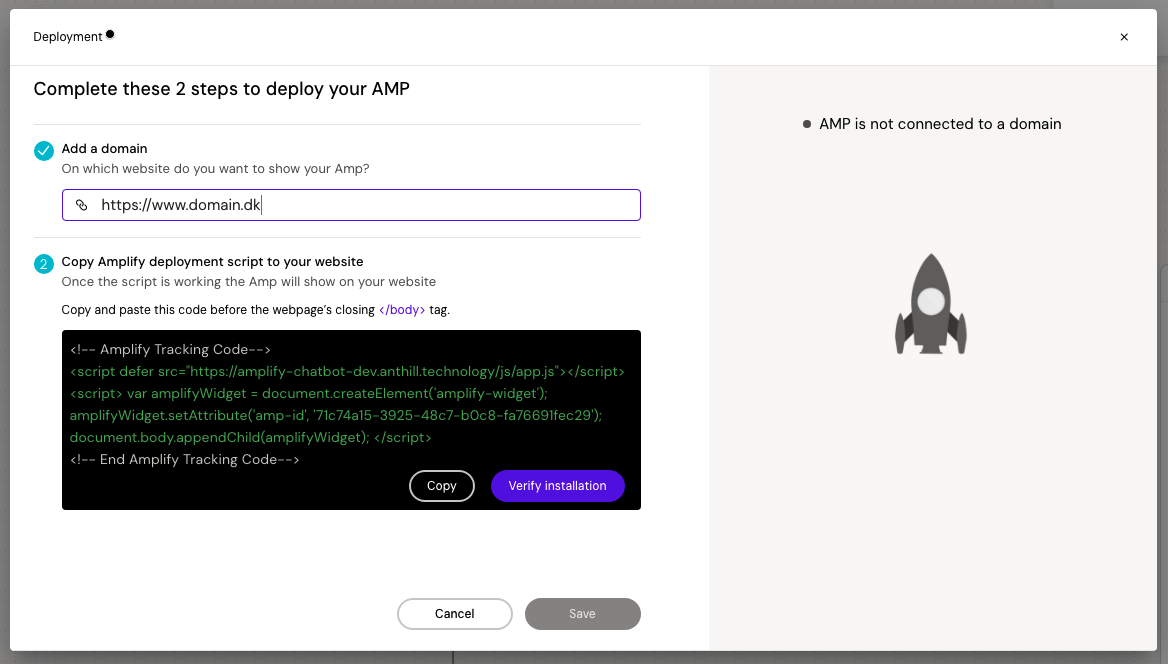The width and height of the screenshot is (1168, 664).
Task: Copy the deployment script with the Copy button
Action: click(441, 486)
